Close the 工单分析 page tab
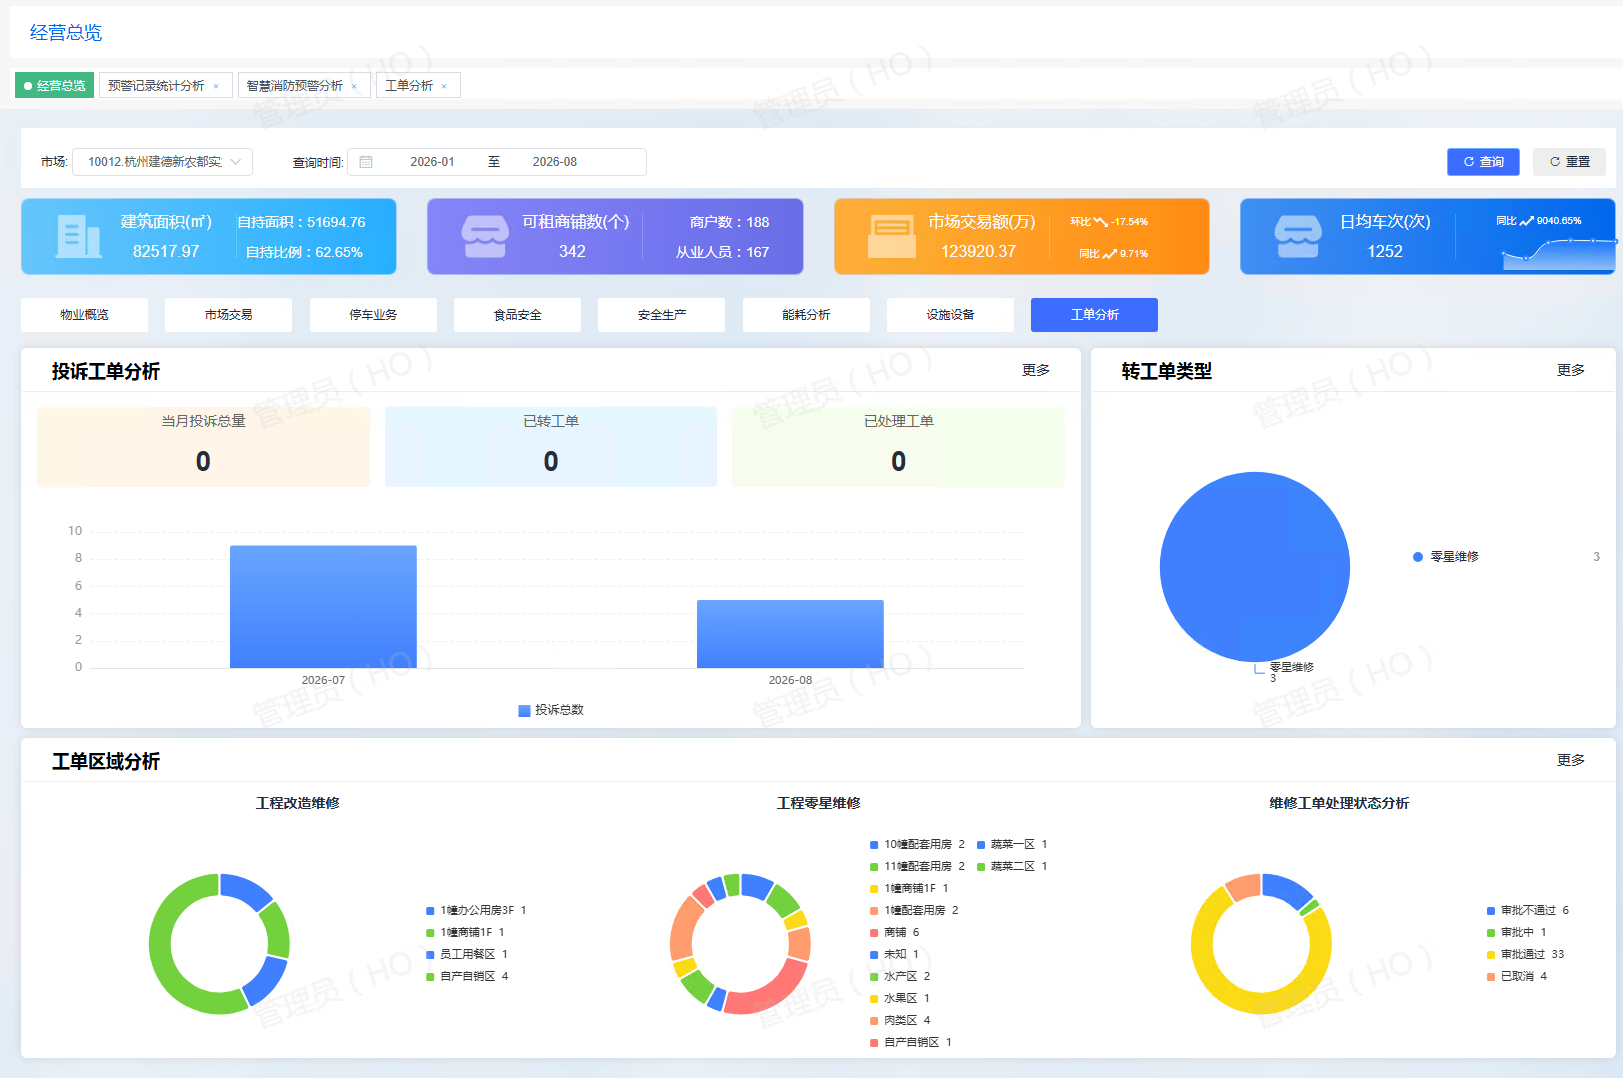Image resolution: width=1623 pixels, height=1078 pixels. (x=444, y=86)
